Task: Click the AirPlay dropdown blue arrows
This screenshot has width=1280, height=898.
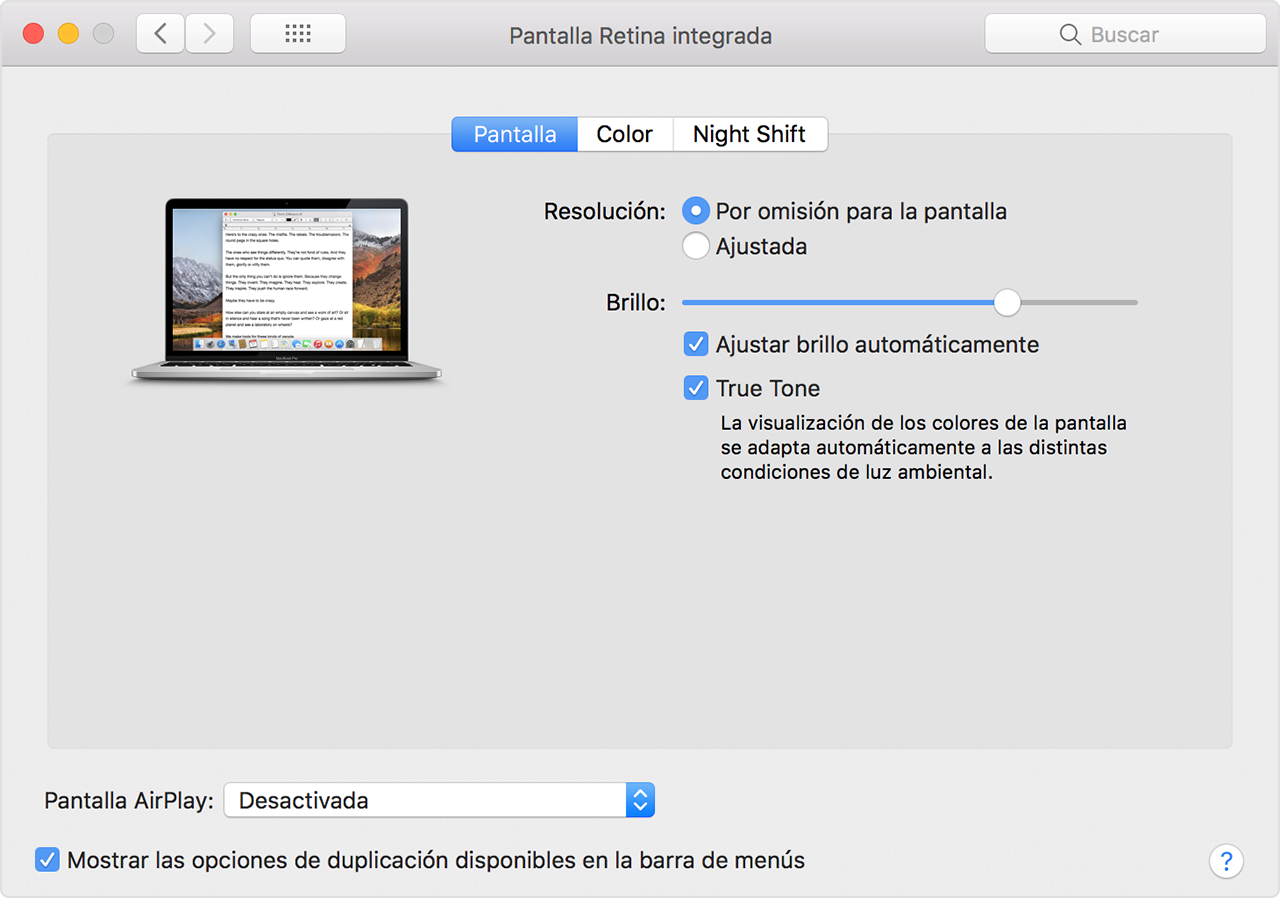Action: tap(640, 800)
